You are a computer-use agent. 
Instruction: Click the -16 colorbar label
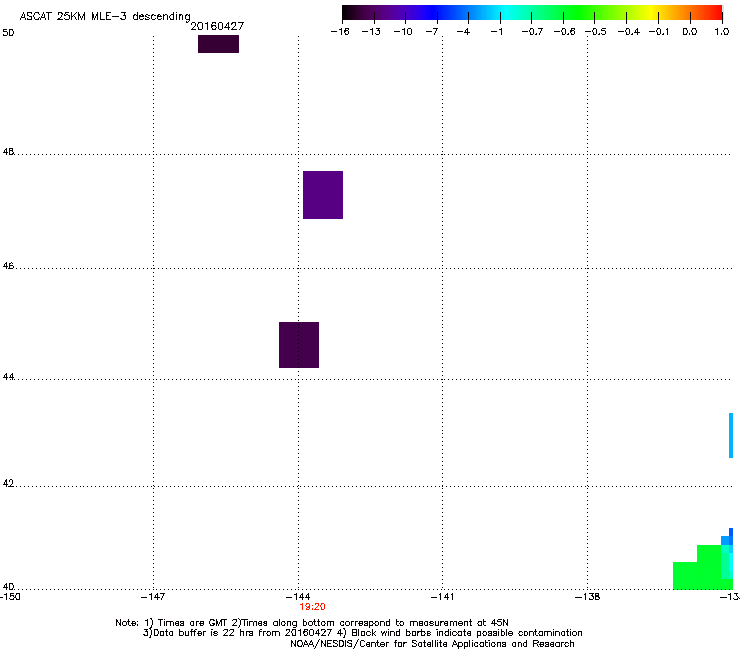(x=340, y=32)
